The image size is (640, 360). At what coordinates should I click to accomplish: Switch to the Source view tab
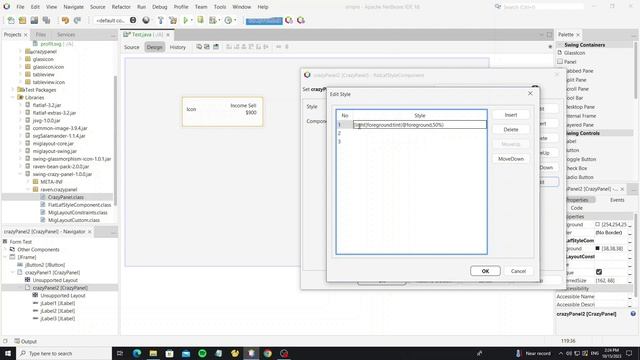(131, 47)
